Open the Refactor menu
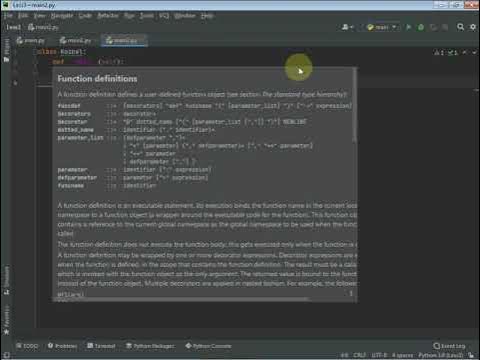Viewport: 480px width, 360px height. (x=108, y=16)
